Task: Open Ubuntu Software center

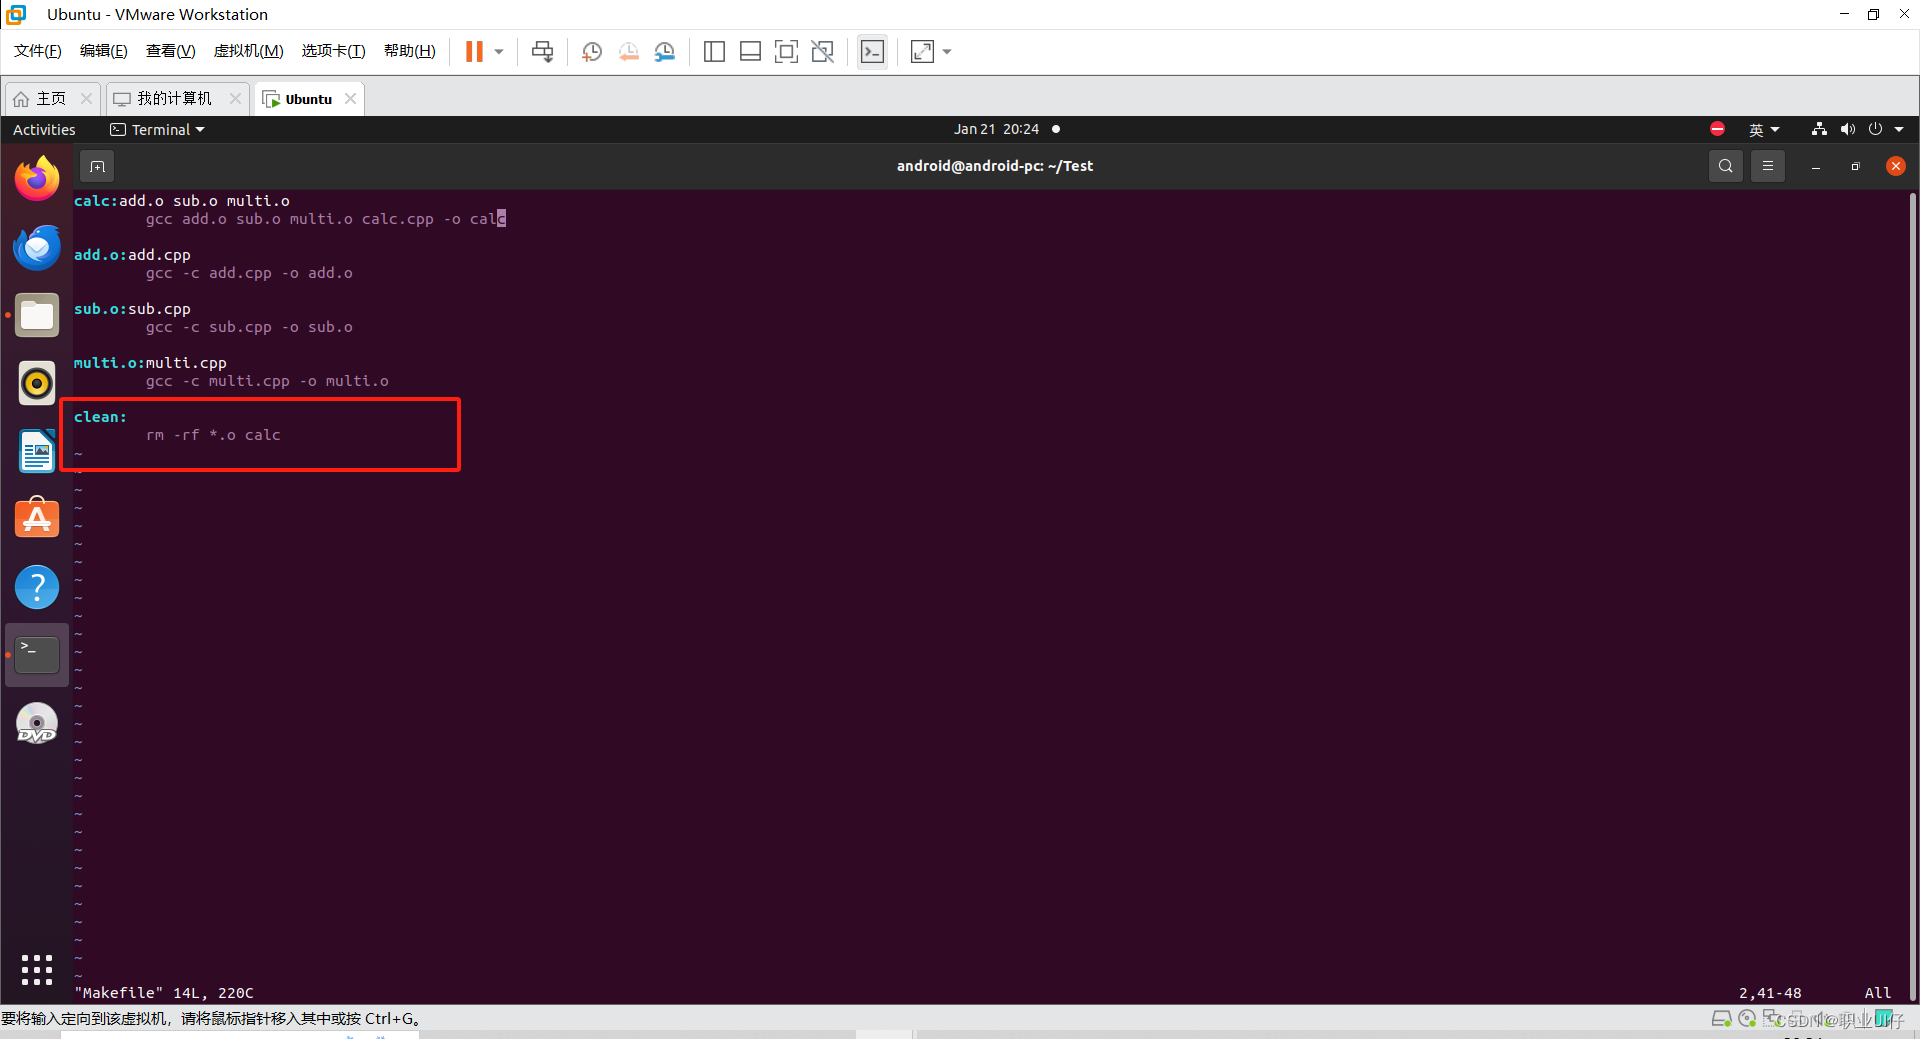Action: click(37, 519)
